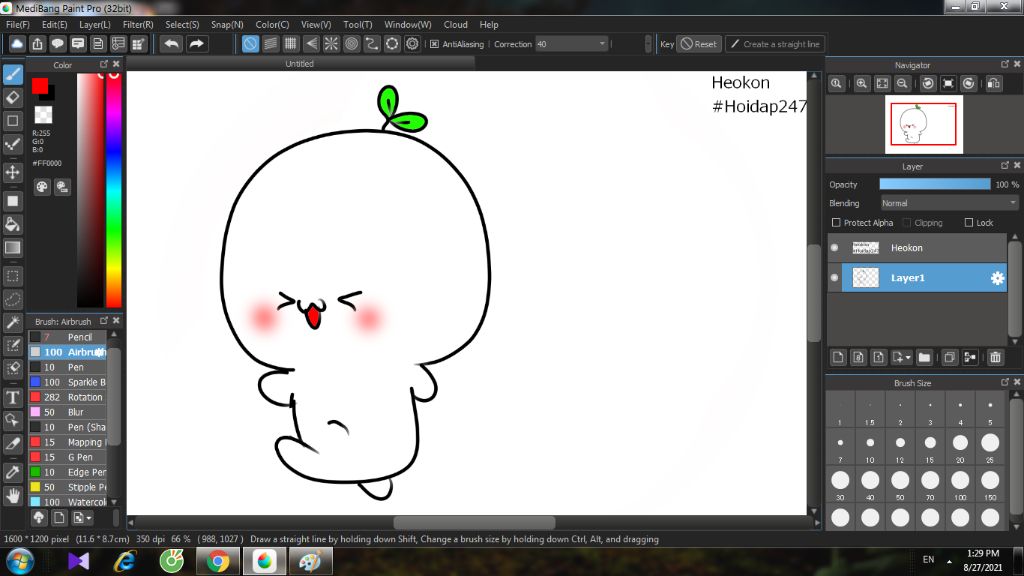1024x576 pixels.
Task: Open the Snap menu
Action: [227, 24]
